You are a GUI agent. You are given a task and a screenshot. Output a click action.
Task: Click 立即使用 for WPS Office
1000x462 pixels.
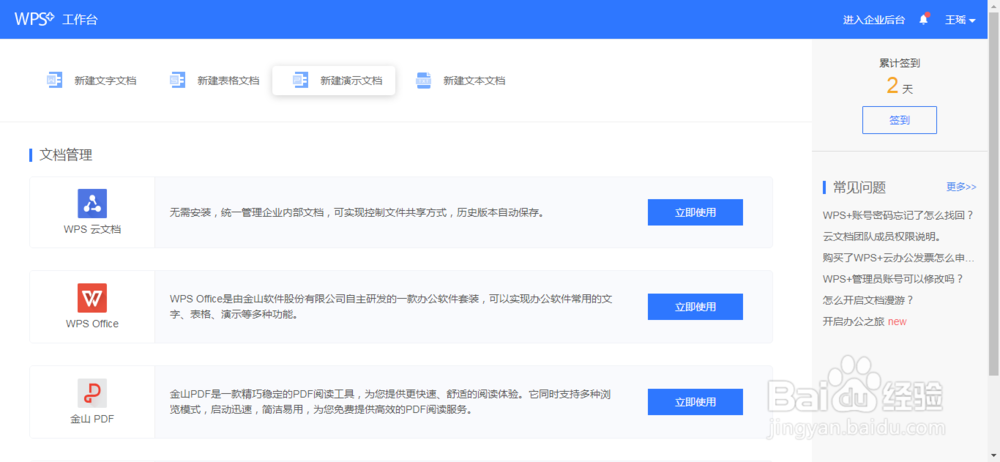(695, 307)
